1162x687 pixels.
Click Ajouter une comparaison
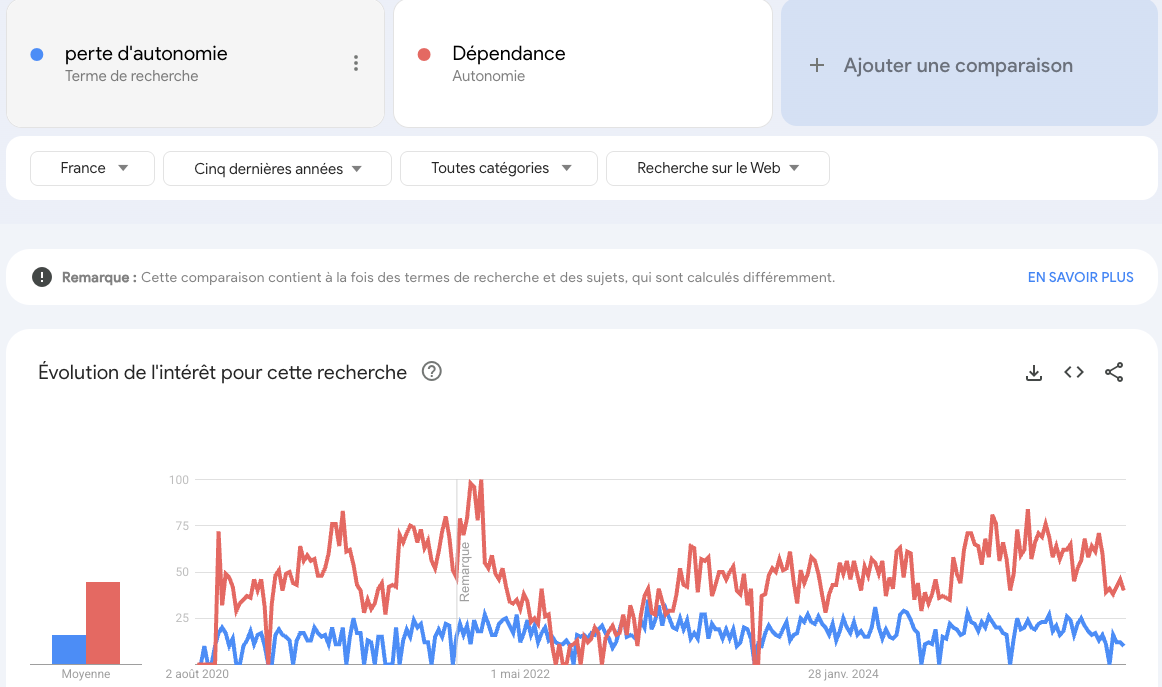960,65
